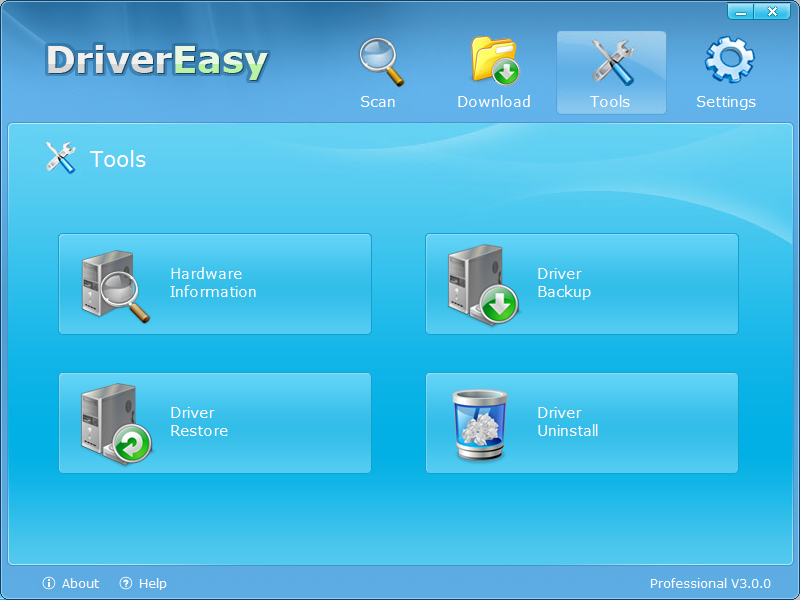Click the Help question mark icon
The image size is (800, 600).
[x=126, y=583]
